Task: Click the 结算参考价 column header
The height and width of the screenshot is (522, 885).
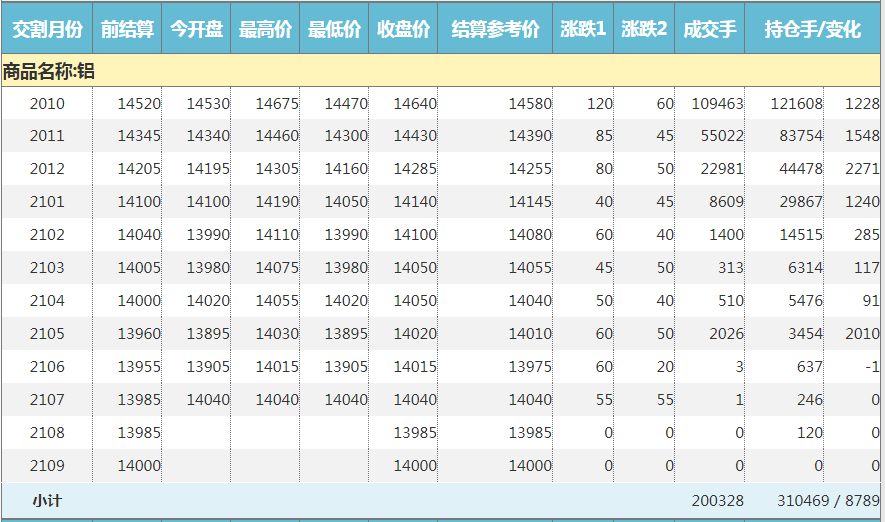Action: 495,30
